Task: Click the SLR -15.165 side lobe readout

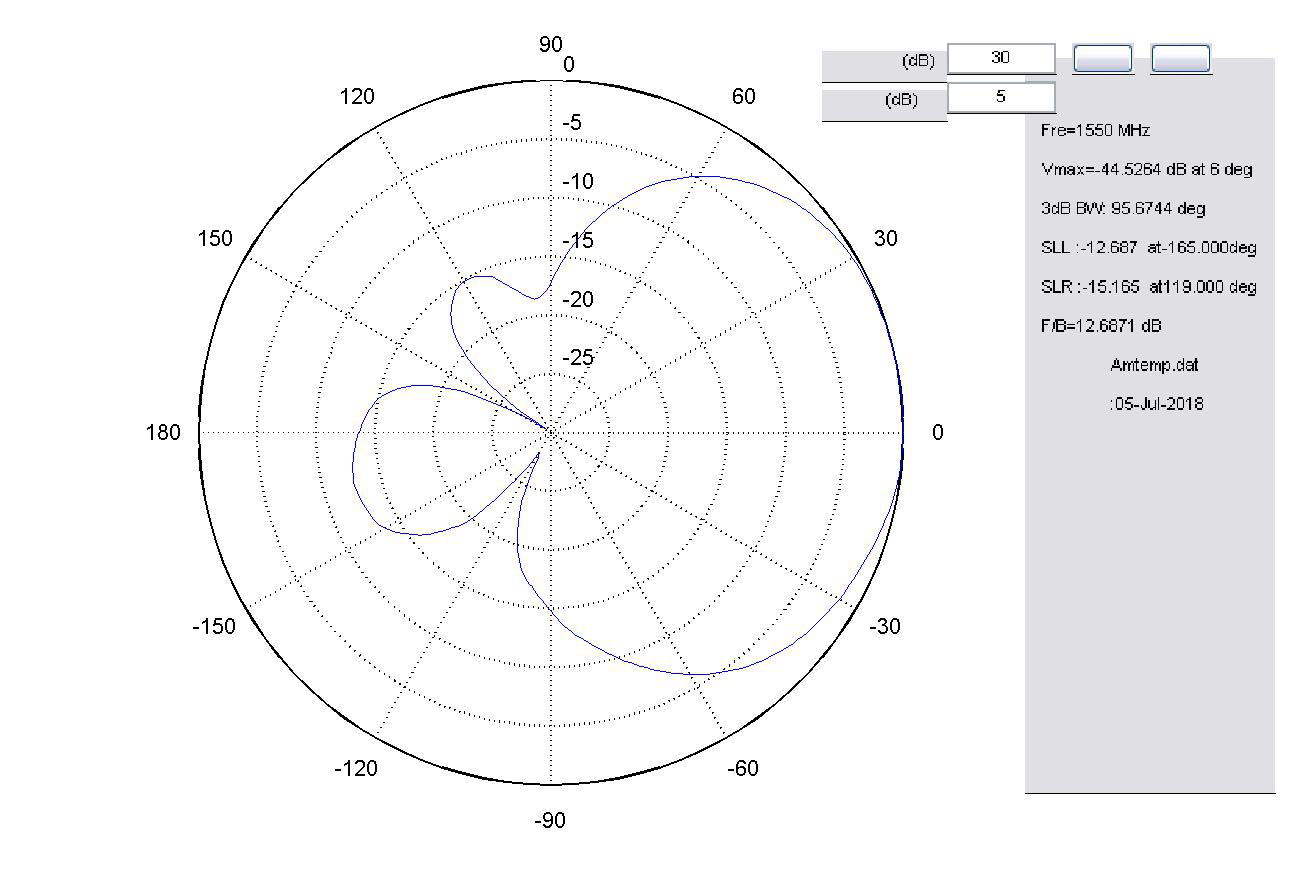Action: (1148, 287)
